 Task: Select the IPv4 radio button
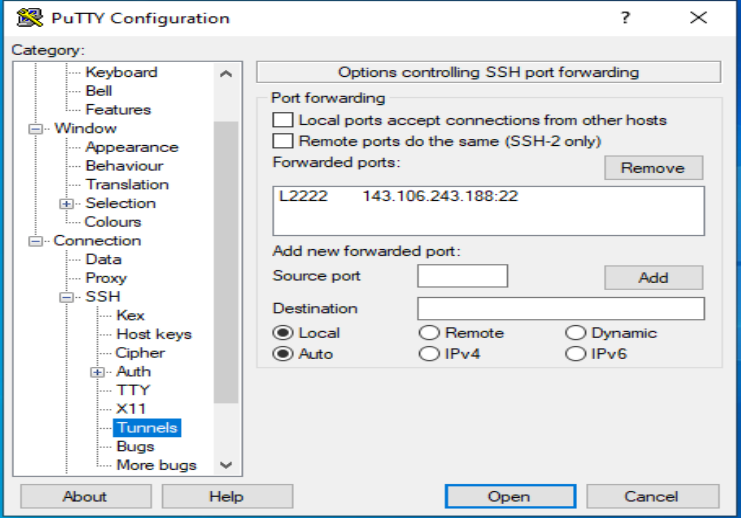click(x=429, y=354)
